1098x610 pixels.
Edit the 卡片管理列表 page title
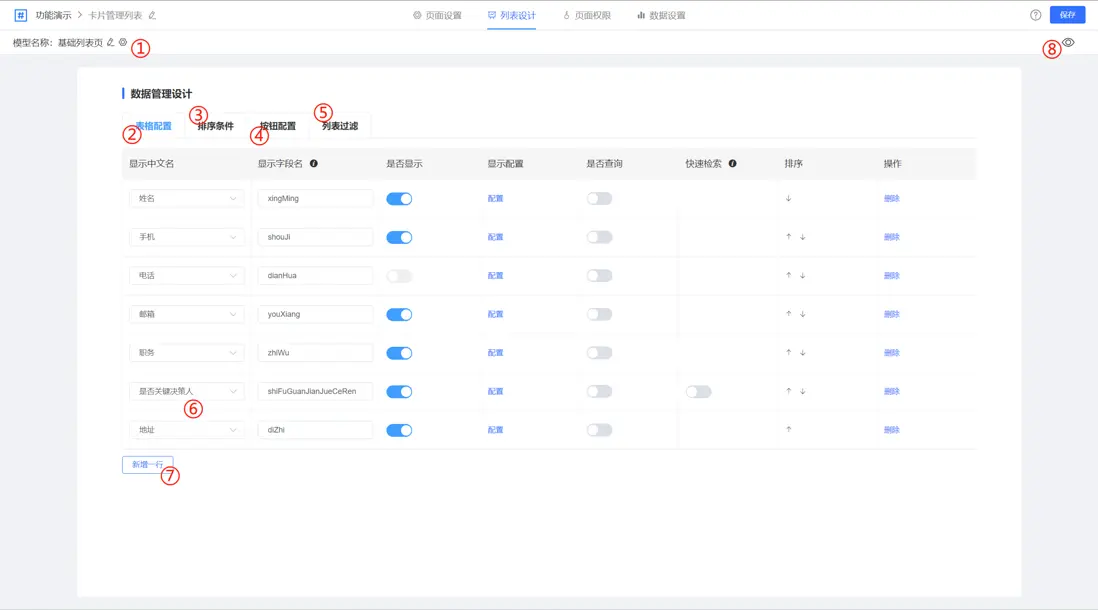click(152, 15)
